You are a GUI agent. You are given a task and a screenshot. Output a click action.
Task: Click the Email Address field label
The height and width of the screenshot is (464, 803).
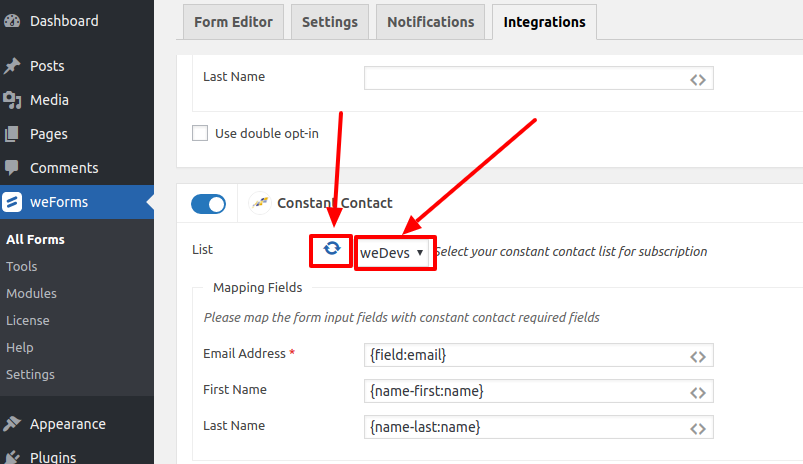click(x=244, y=353)
